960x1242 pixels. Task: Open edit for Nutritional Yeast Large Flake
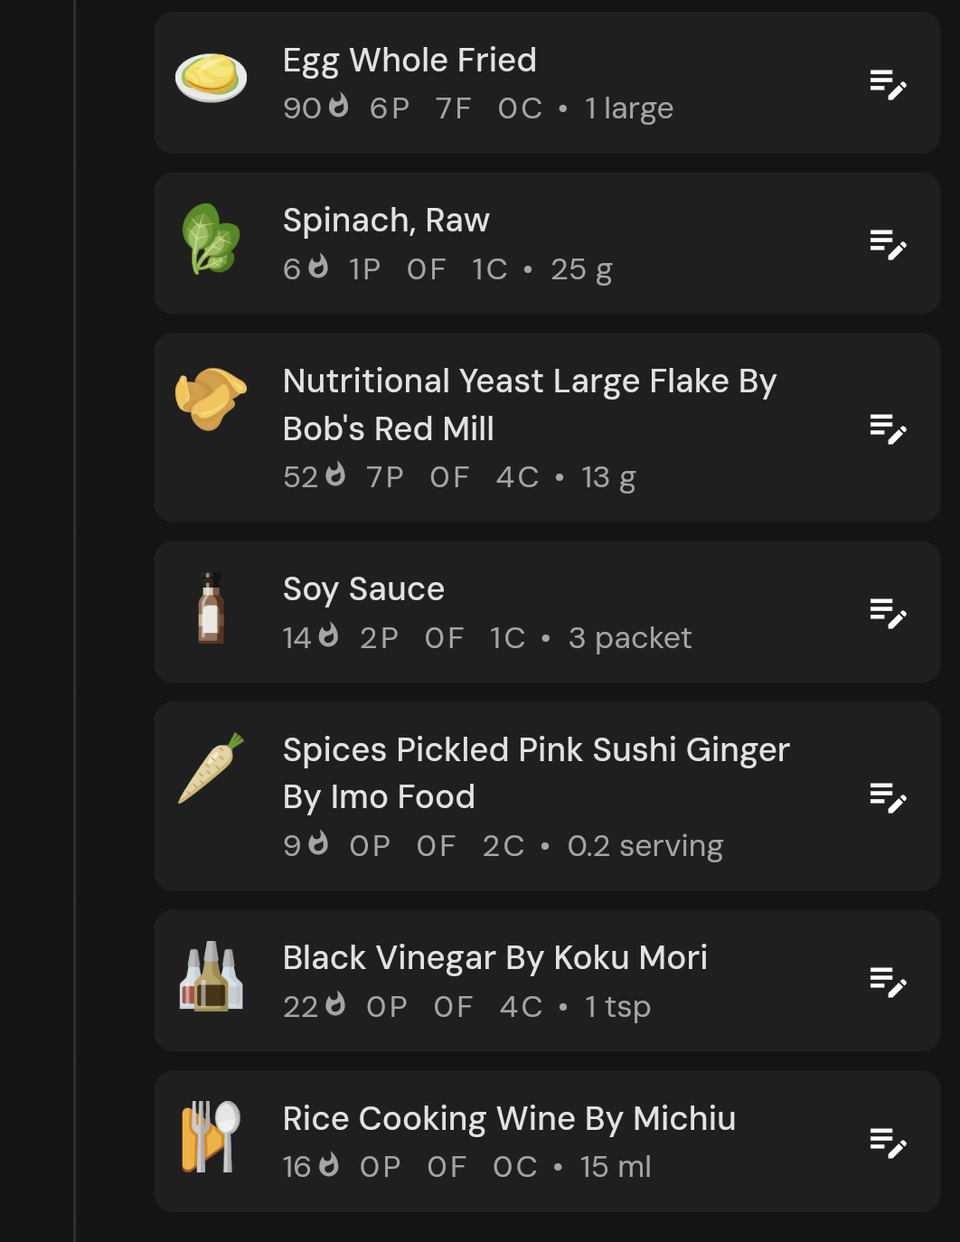tap(888, 428)
